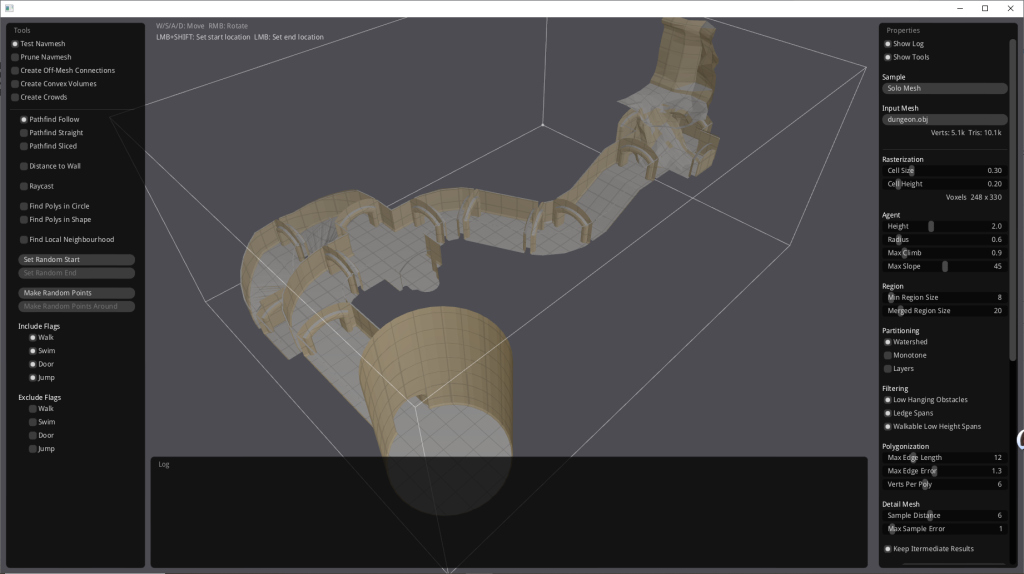Open the dungeon.obj input mesh selector
This screenshot has width=1024, height=574.
[944, 119]
